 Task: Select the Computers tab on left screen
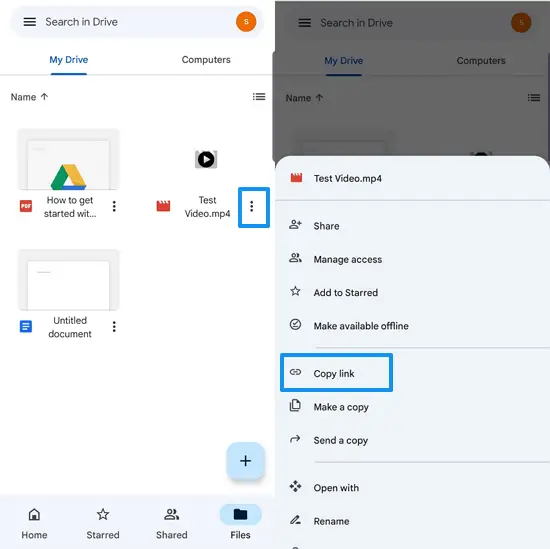(x=206, y=60)
